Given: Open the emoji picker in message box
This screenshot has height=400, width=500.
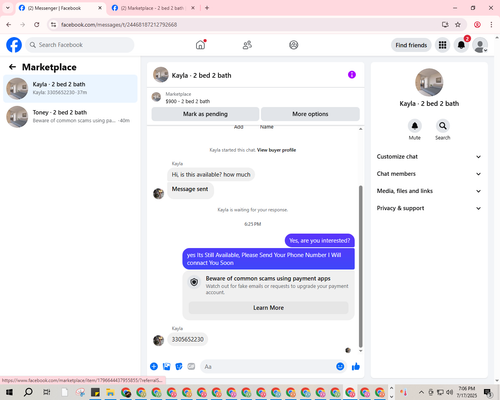Looking at the screenshot, I should click(x=340, y=367).
